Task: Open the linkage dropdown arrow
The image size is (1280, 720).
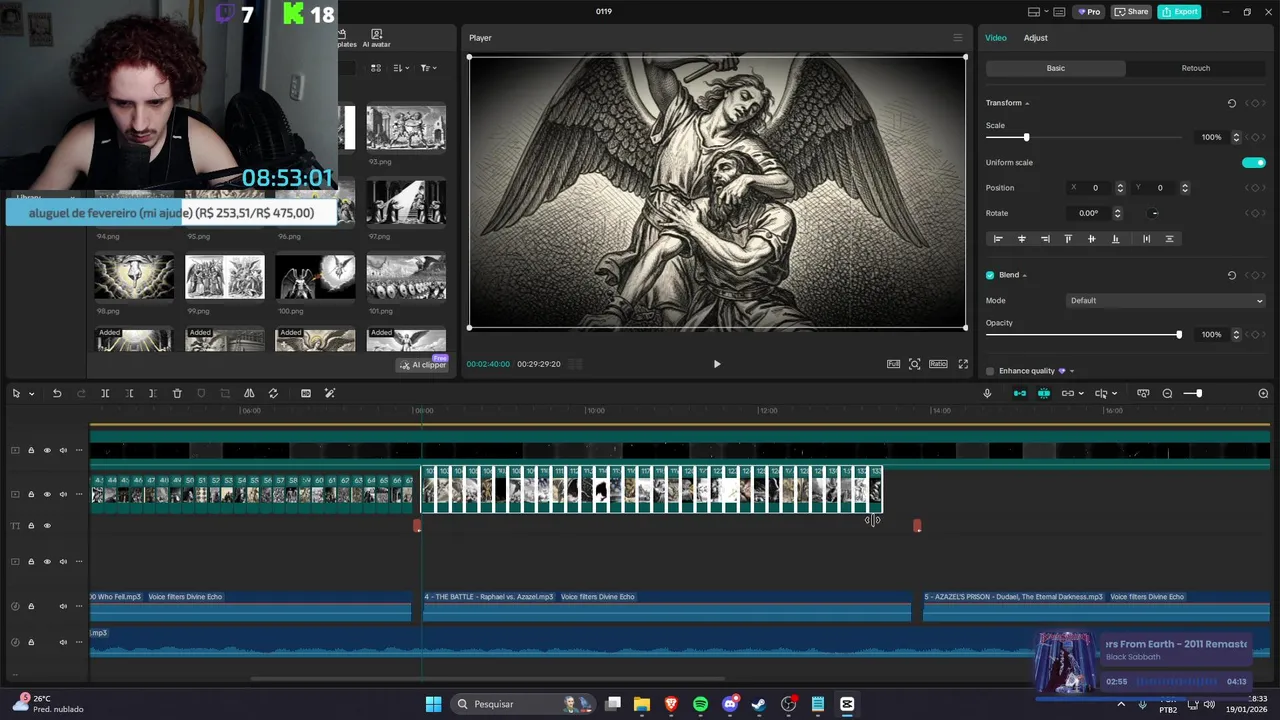Action: 1081,394
